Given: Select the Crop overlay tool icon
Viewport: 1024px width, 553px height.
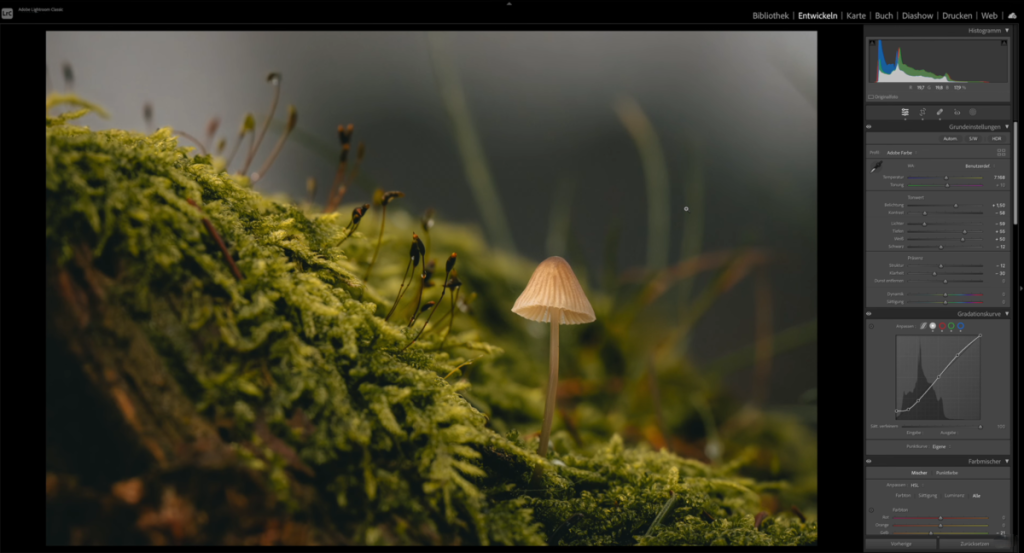Looking at the screenshot, I should click(923, 112).
